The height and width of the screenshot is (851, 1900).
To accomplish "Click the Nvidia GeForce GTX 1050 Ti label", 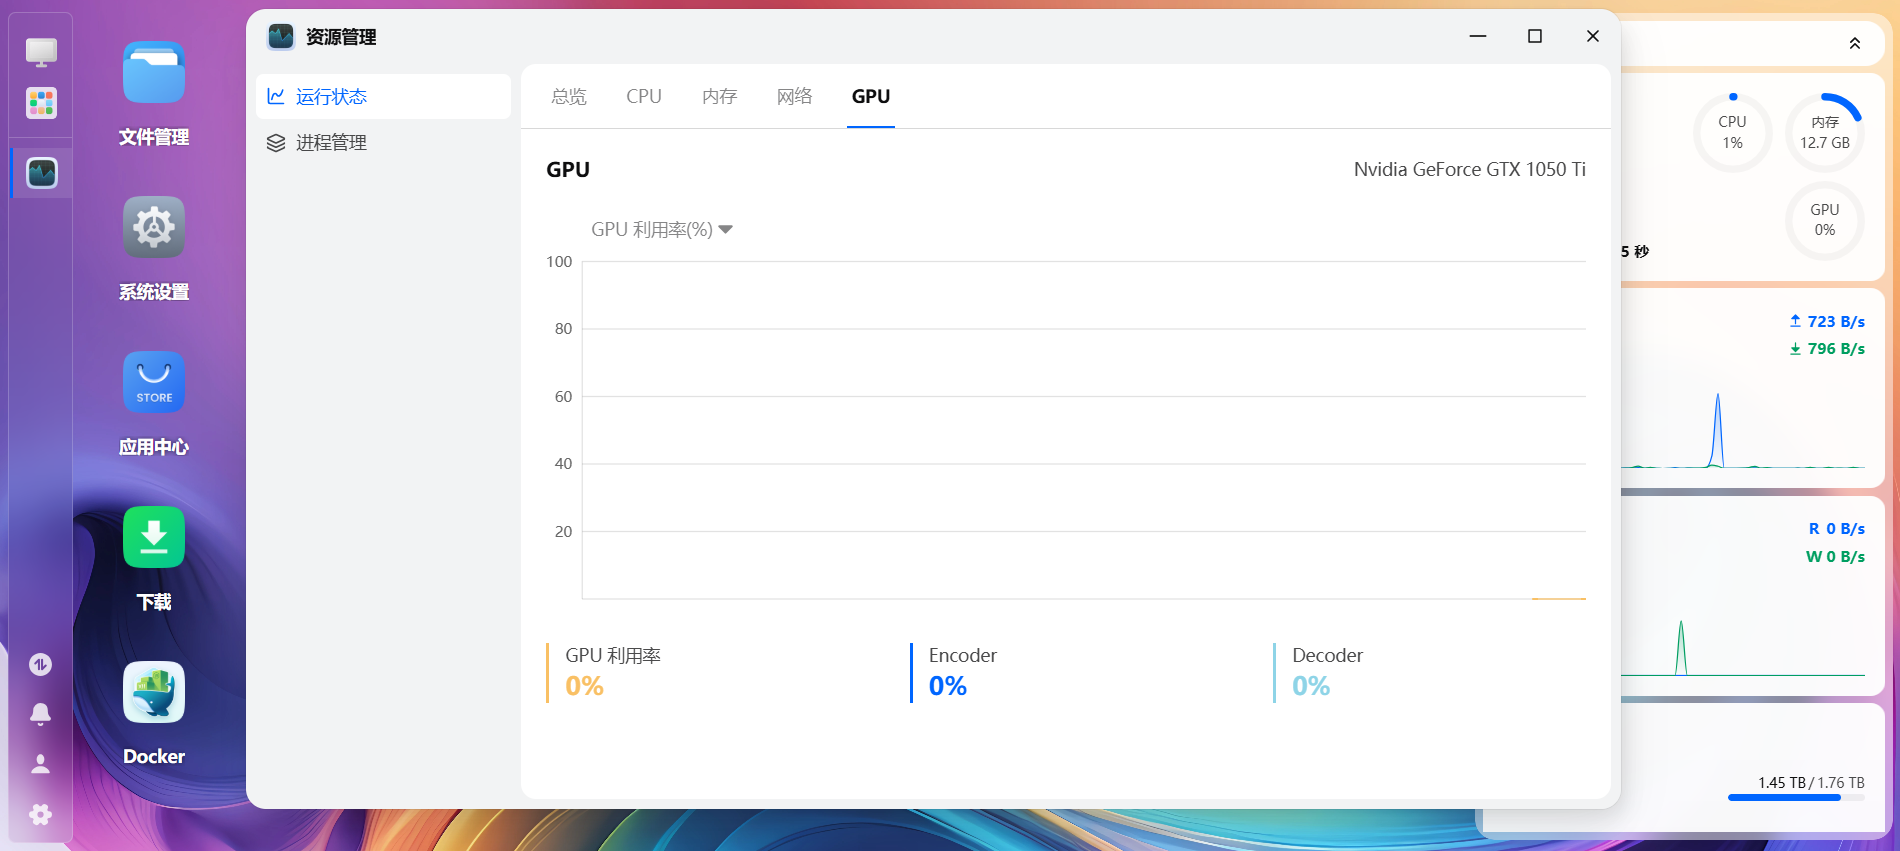I will 1469,169.
